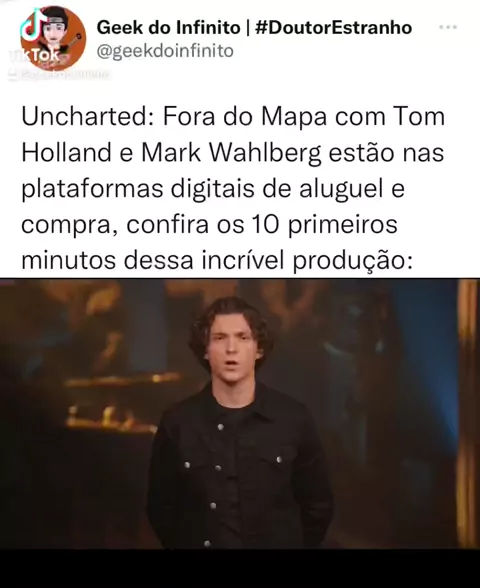Viewport: 480px width, 588px height.
Task: Open the three-dot more options menu
Action: click(x=448, y=27)
